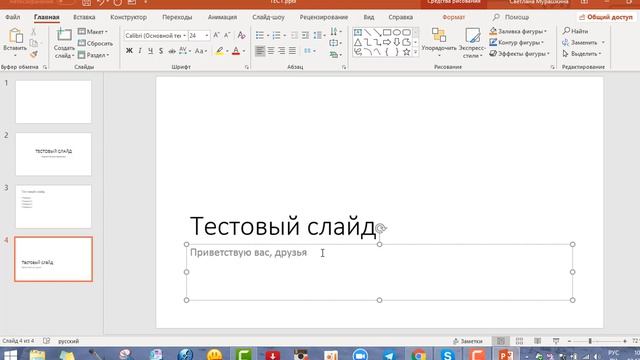Open the File (Файл) tab
640x360 pixels.
pyautogui.click(x=13, y=17)
